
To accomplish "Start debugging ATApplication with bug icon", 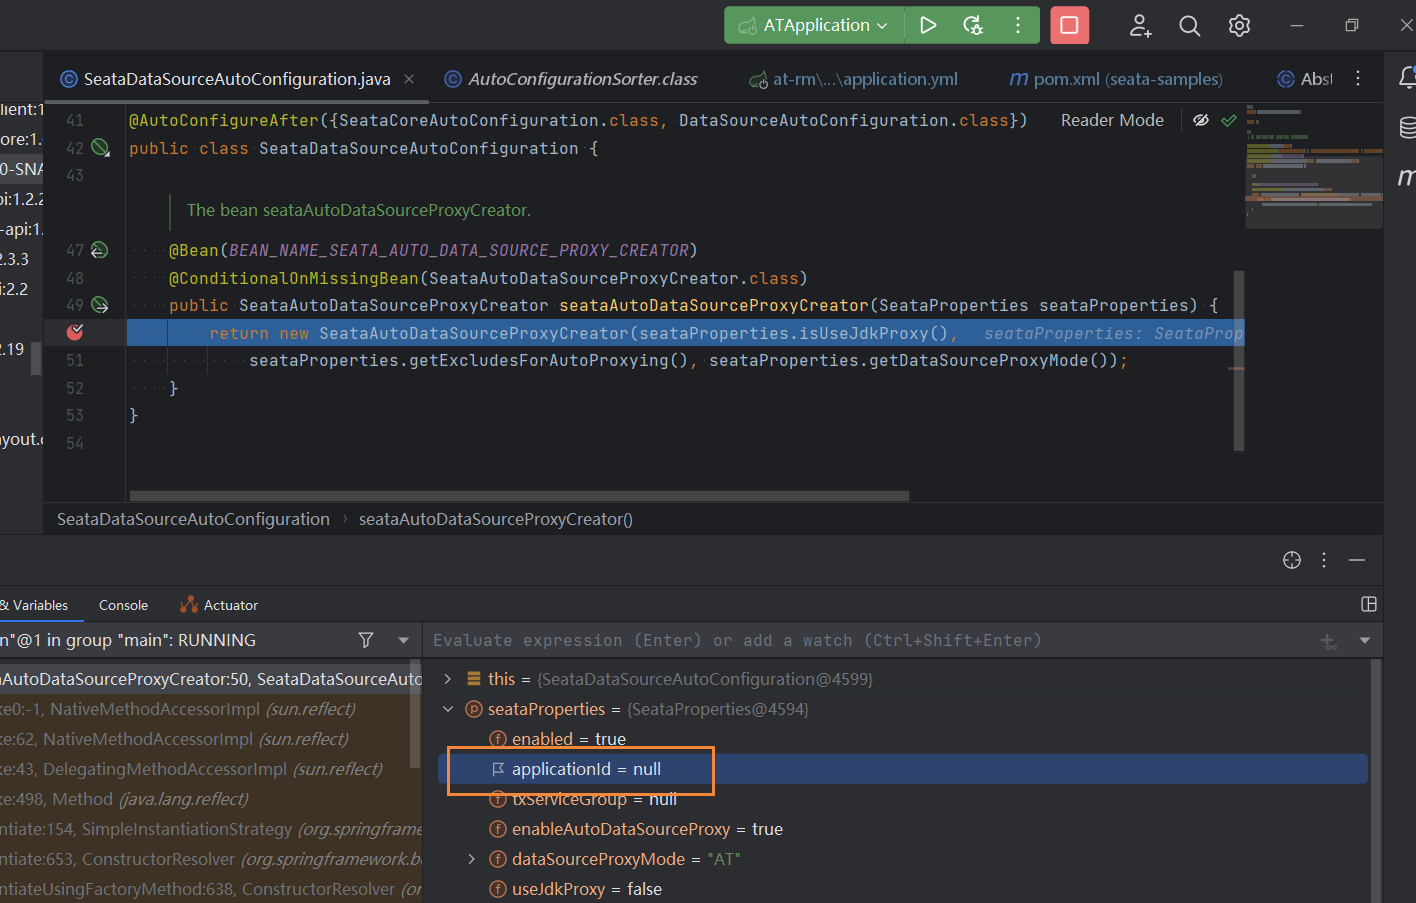I will pos(973,25).
